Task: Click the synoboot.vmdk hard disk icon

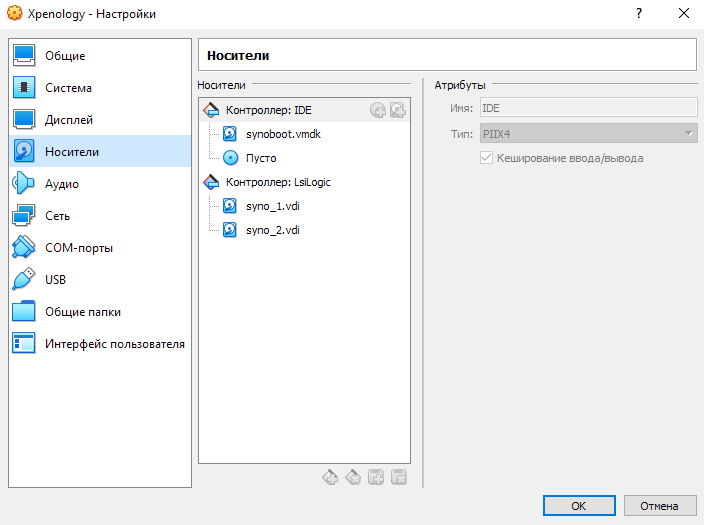Action: 230,134
